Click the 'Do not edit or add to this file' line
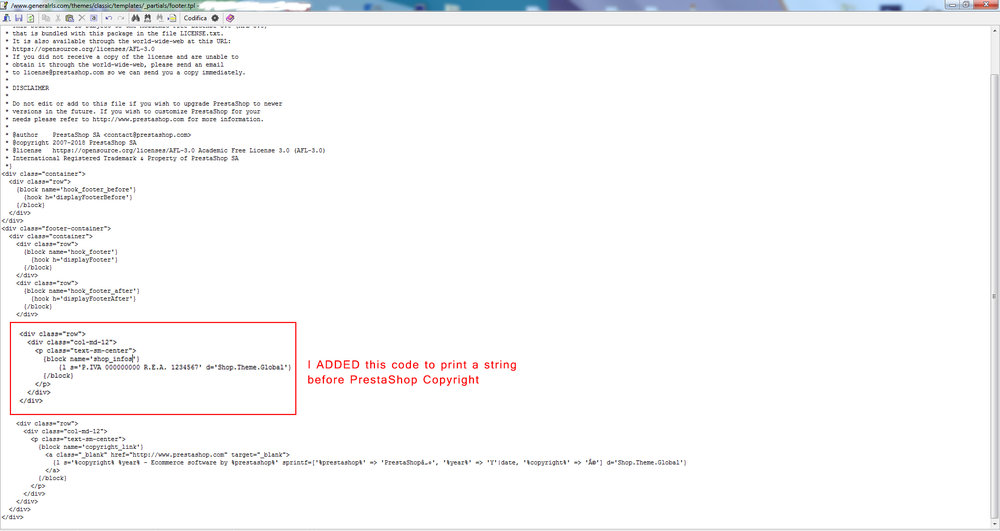The width and height of the screenshot is (1000, 531). 143,103
